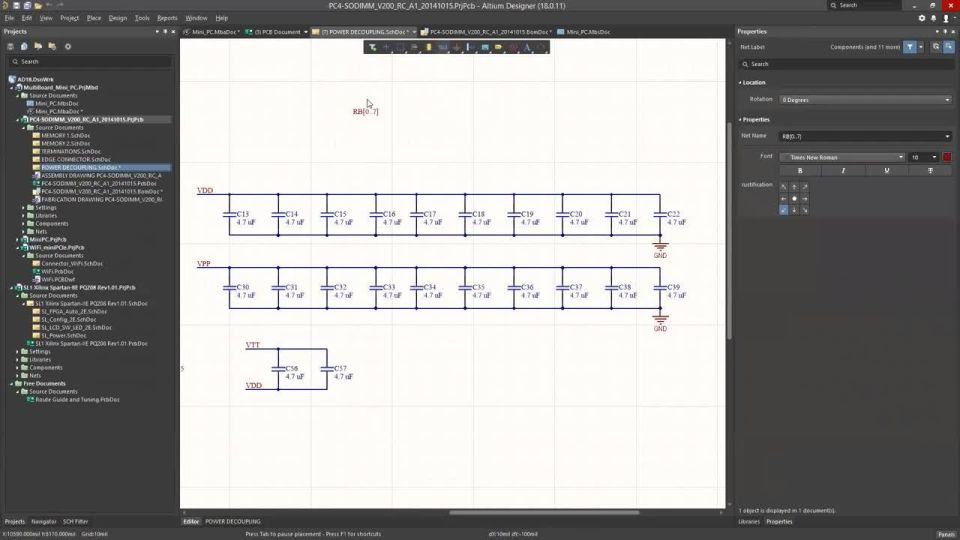
Task: Open the File menu
Action: pos(9,18)
